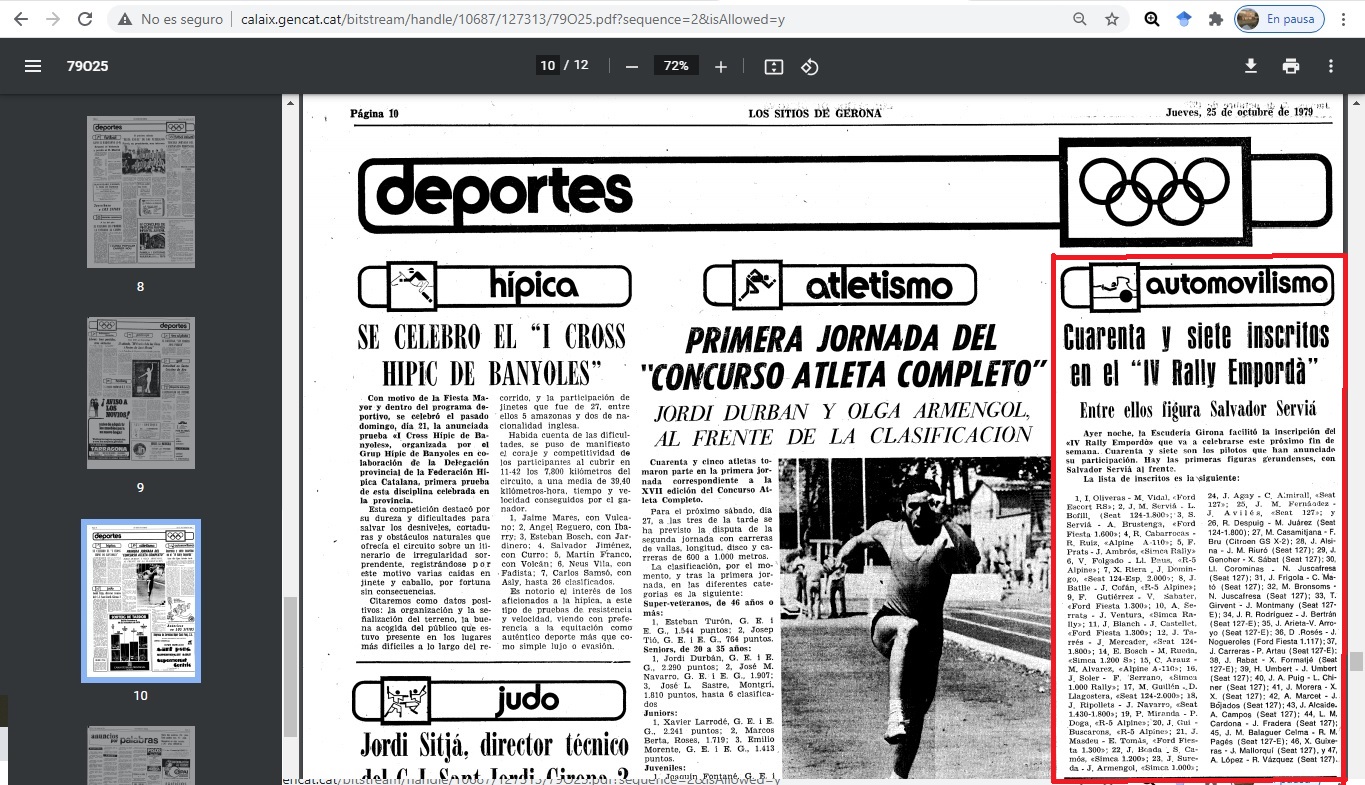This screenshot has height=785, width=1365.
Task: Open the partially visible page 11 thumbnail
Action: 140,755
